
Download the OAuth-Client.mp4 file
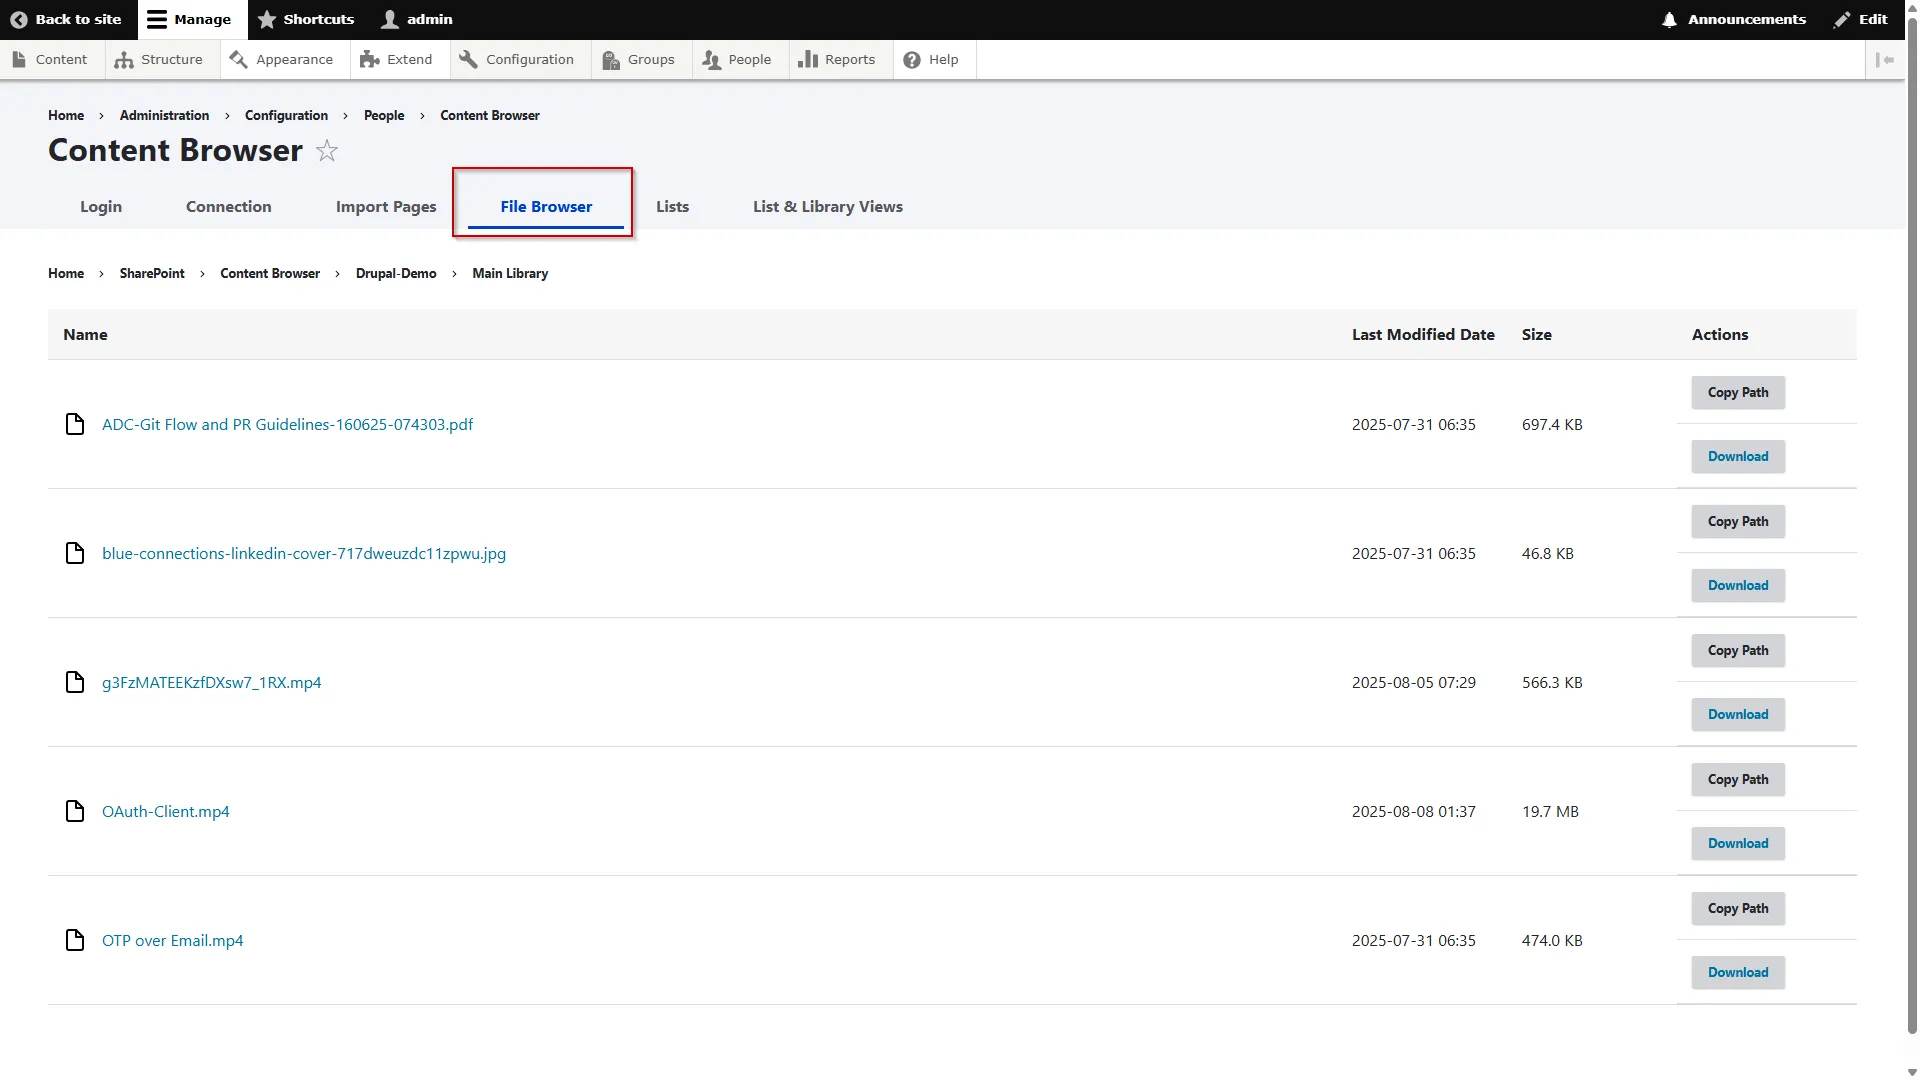pos(1737,843)
